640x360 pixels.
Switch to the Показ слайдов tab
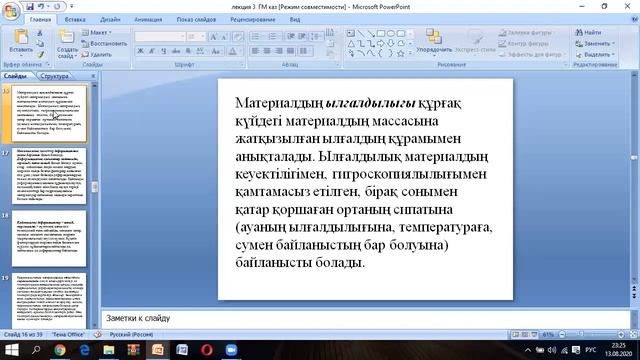[196, 20]
